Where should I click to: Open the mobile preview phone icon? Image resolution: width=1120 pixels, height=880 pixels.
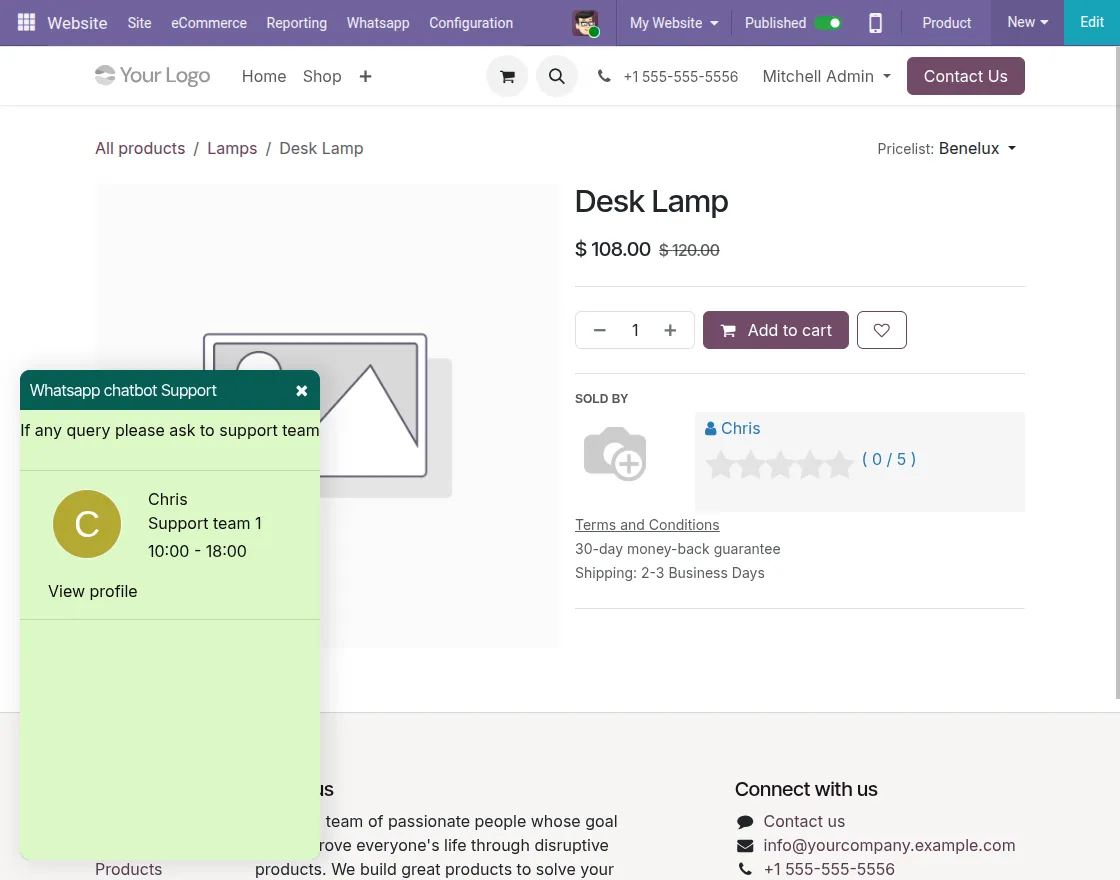875,23
